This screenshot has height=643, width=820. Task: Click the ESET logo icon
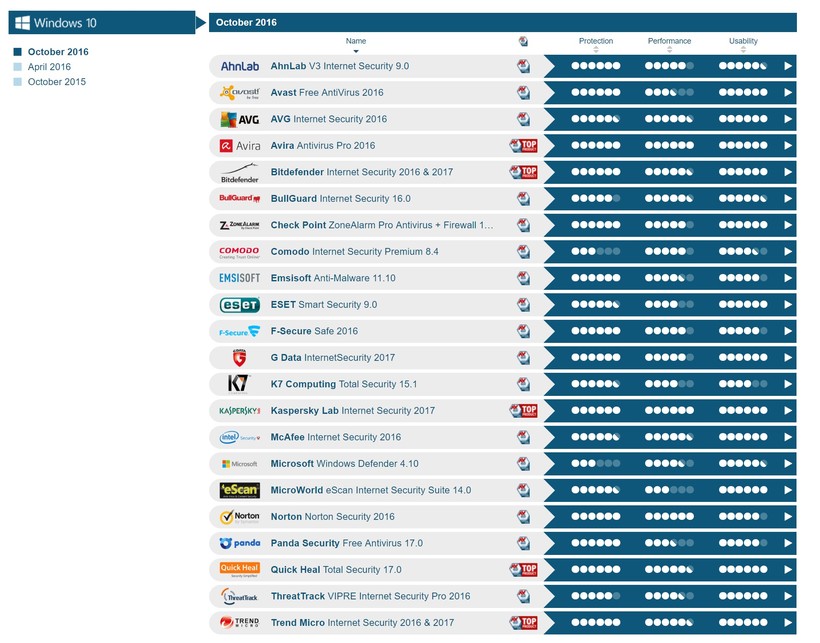240,305
